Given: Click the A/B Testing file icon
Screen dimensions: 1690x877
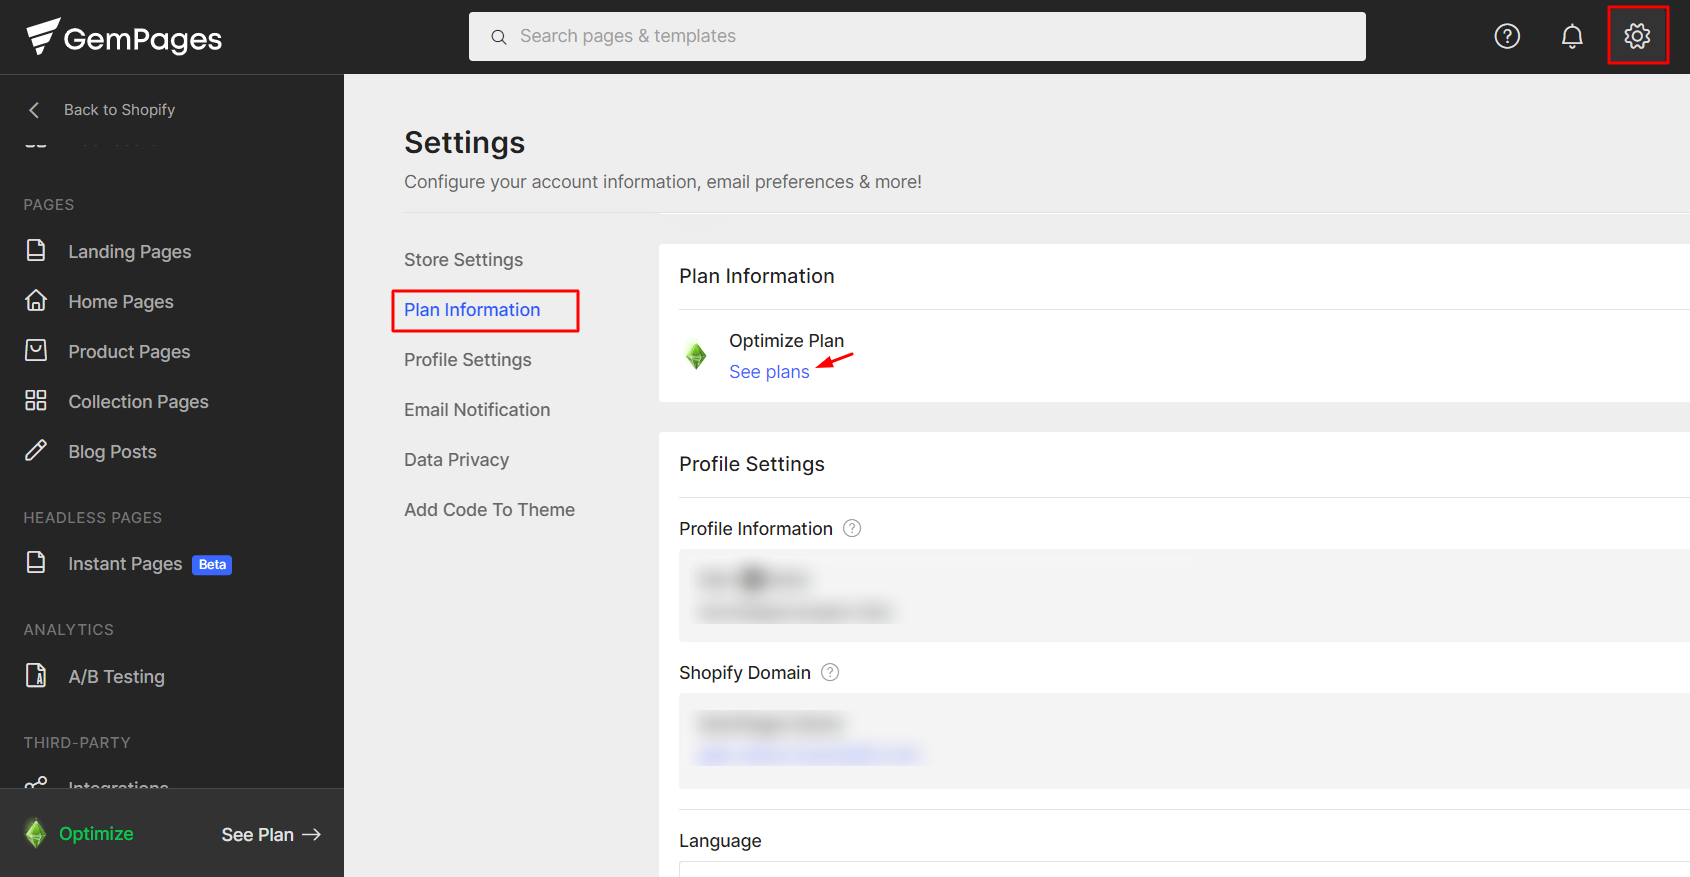Looking at the screenshot, I should click(36, 675).
